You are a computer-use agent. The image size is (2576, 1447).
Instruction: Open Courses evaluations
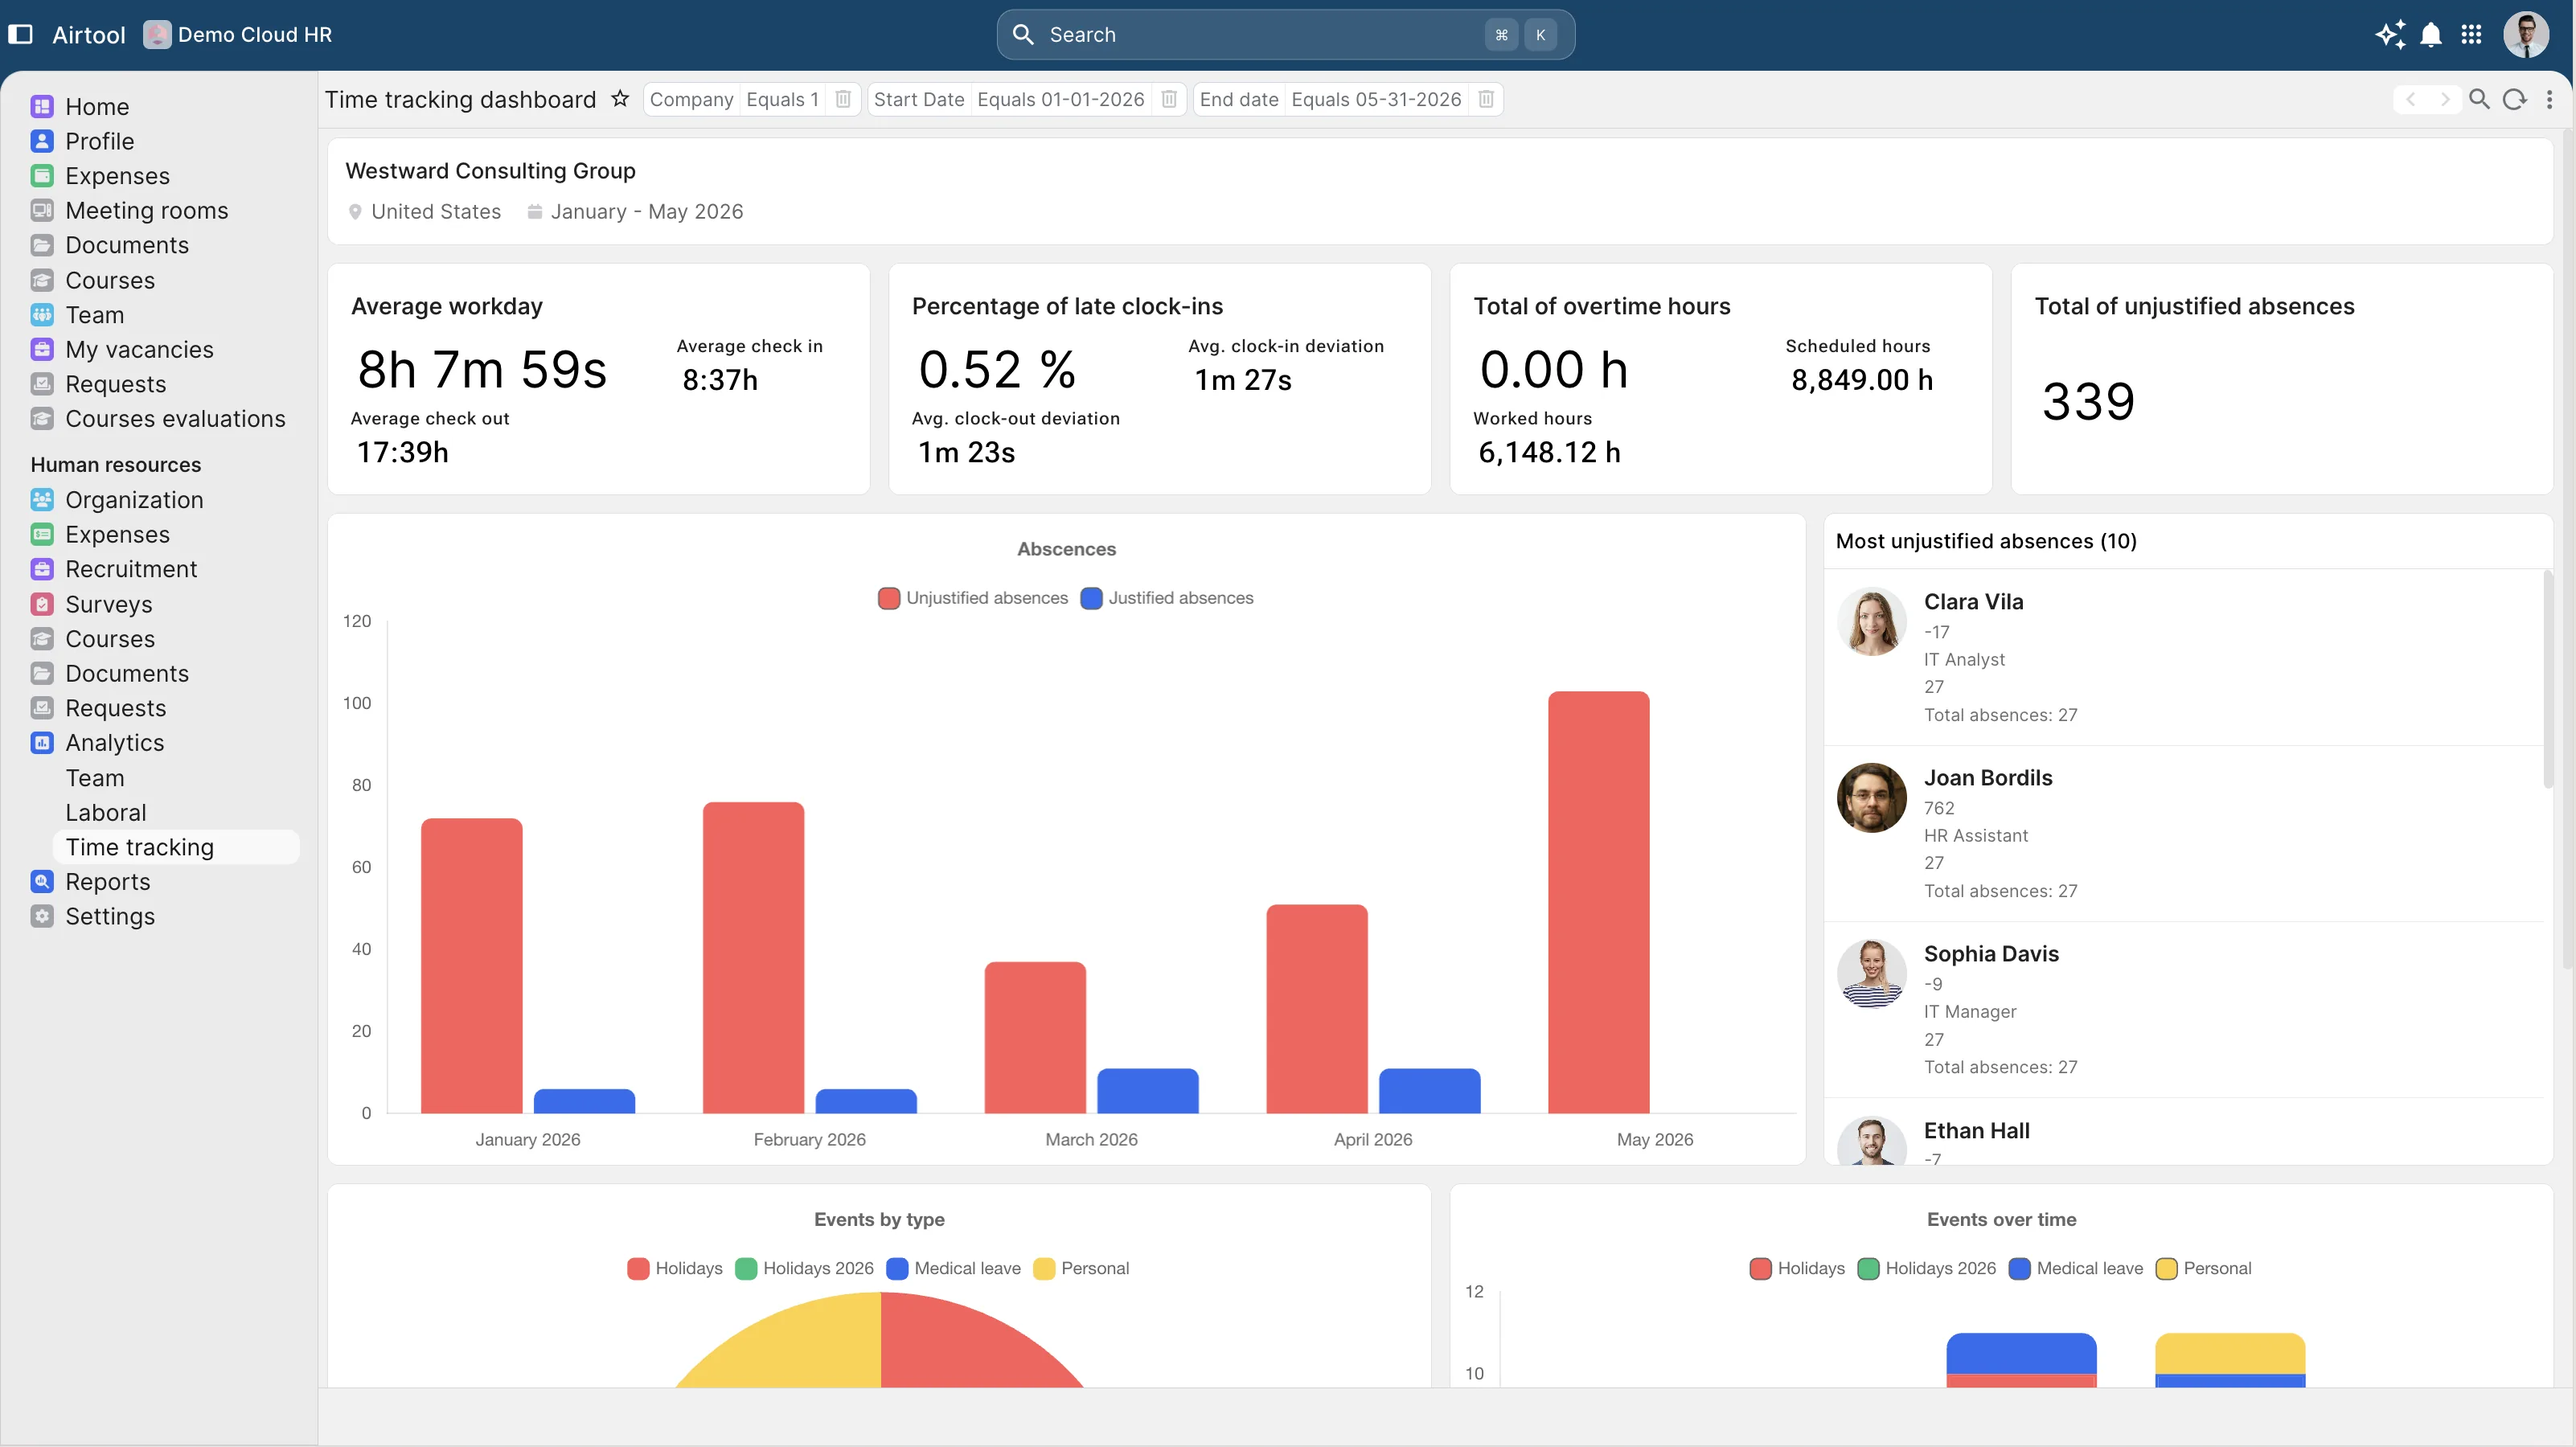[175, 418]
